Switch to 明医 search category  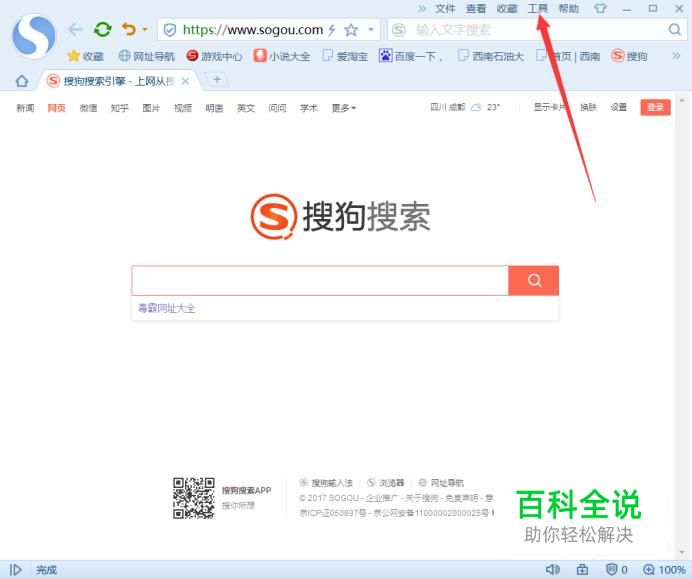214,108
